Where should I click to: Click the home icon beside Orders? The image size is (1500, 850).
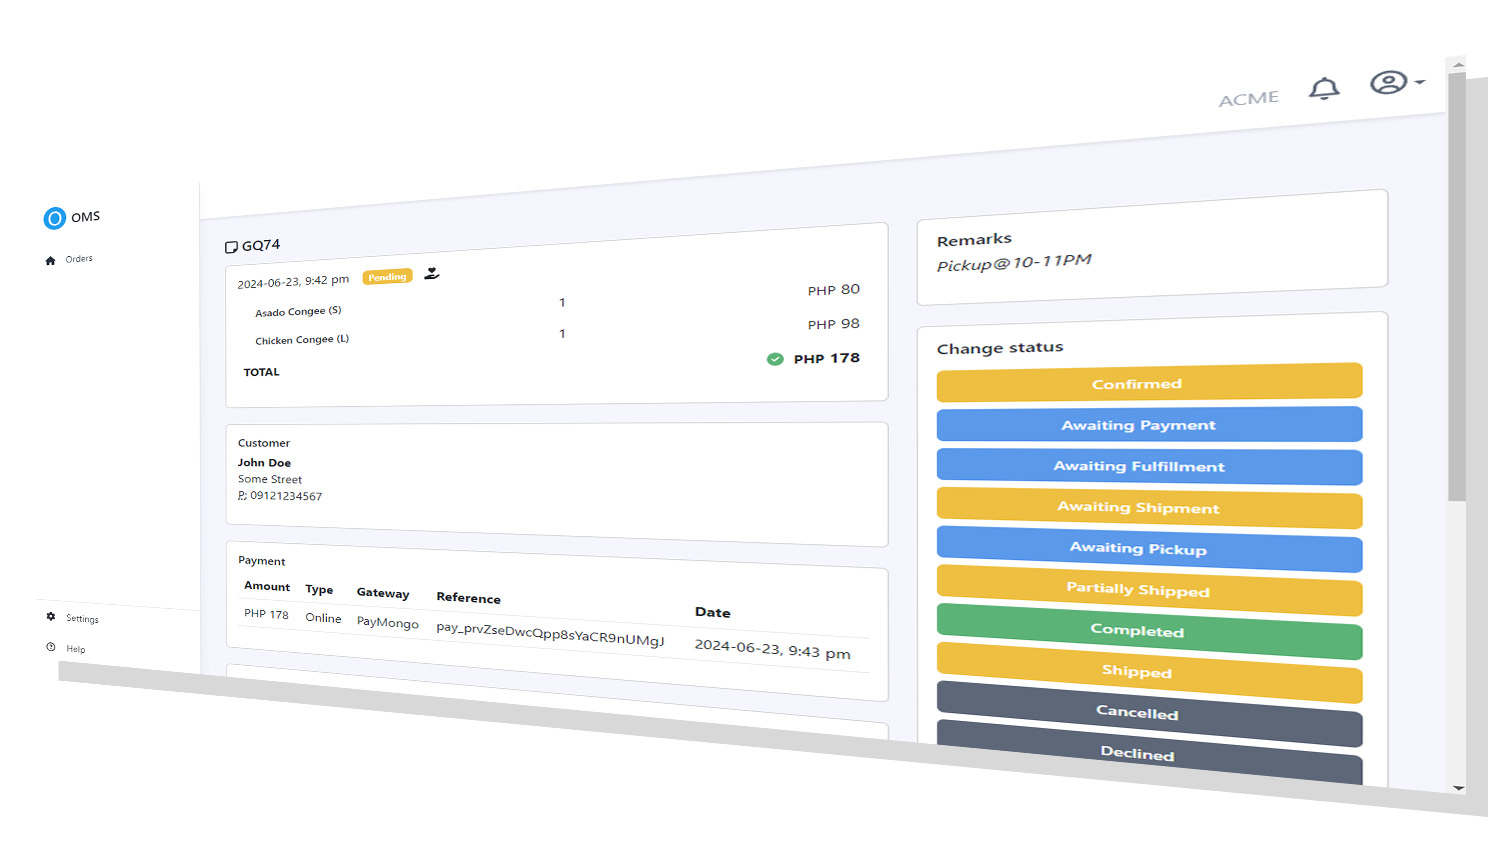[50, 261]
